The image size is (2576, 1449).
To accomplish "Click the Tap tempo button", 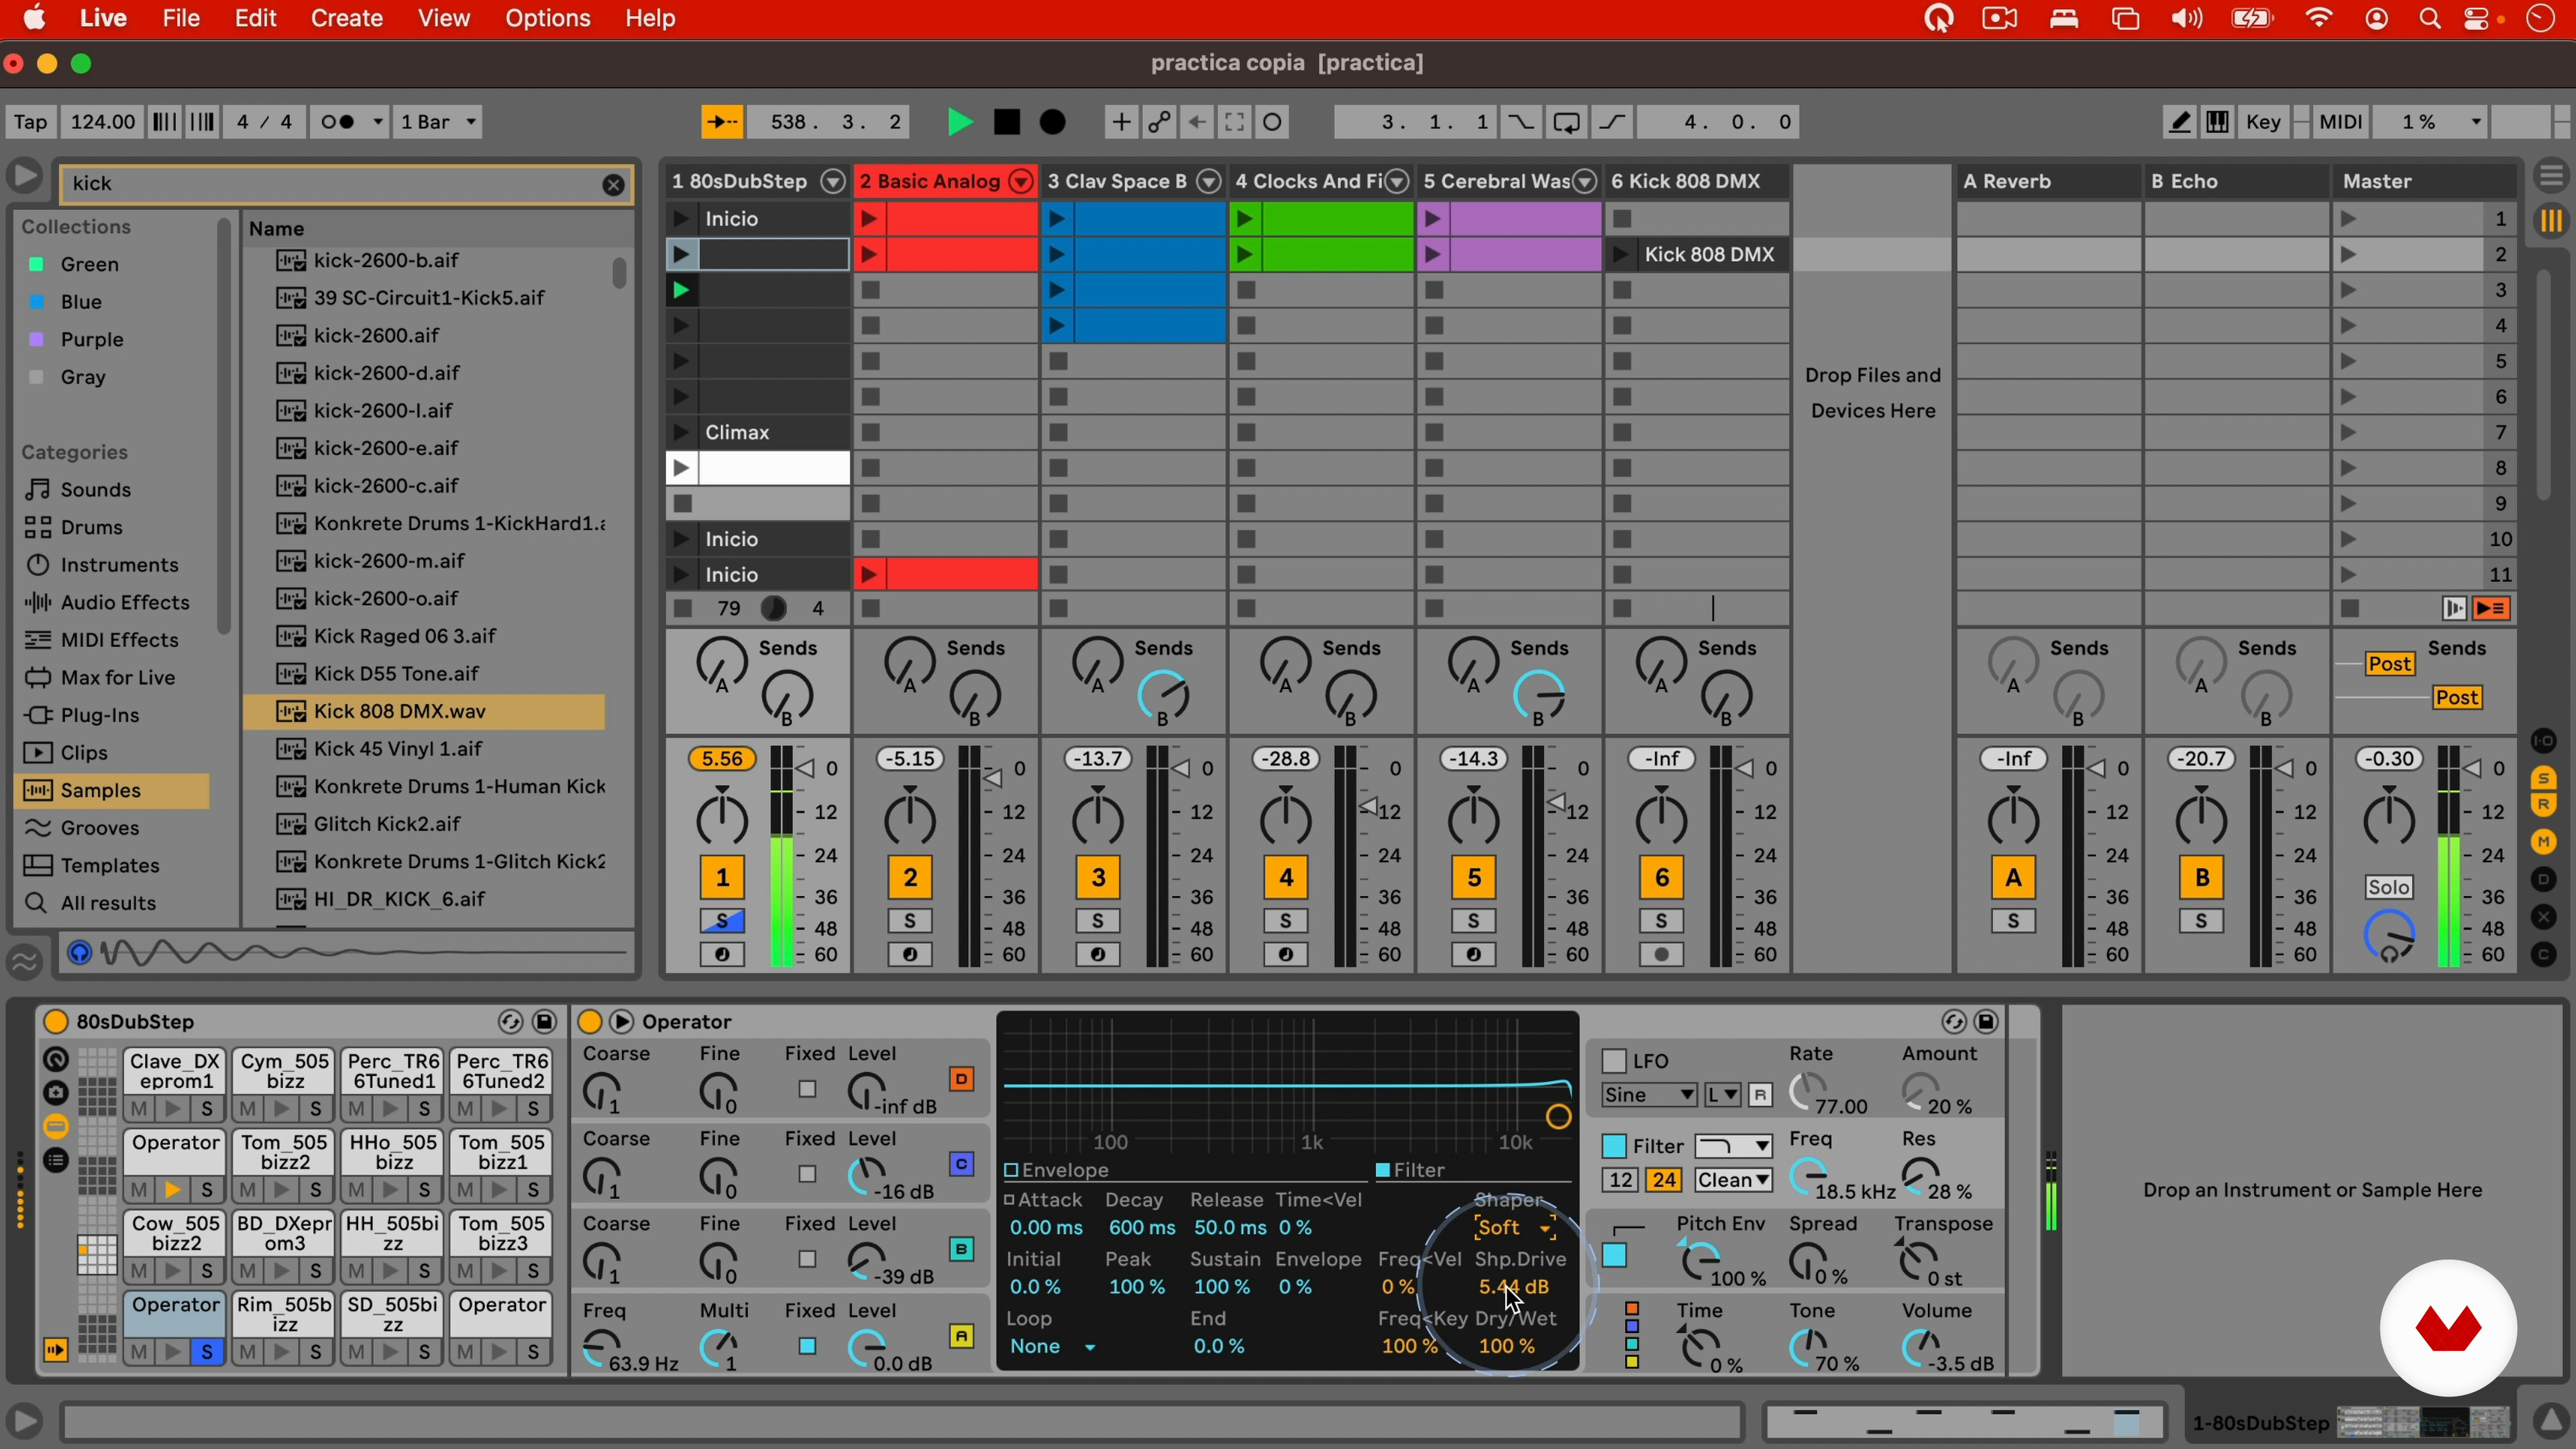I will (30, 122).
